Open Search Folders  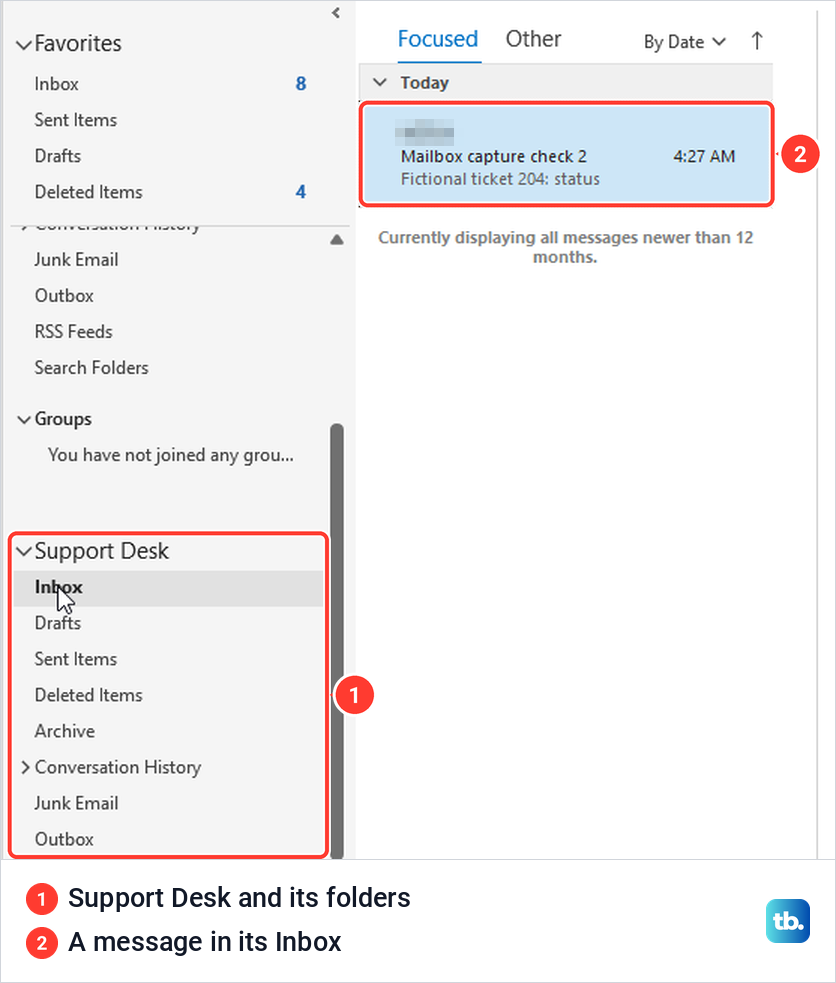[91, 367]
